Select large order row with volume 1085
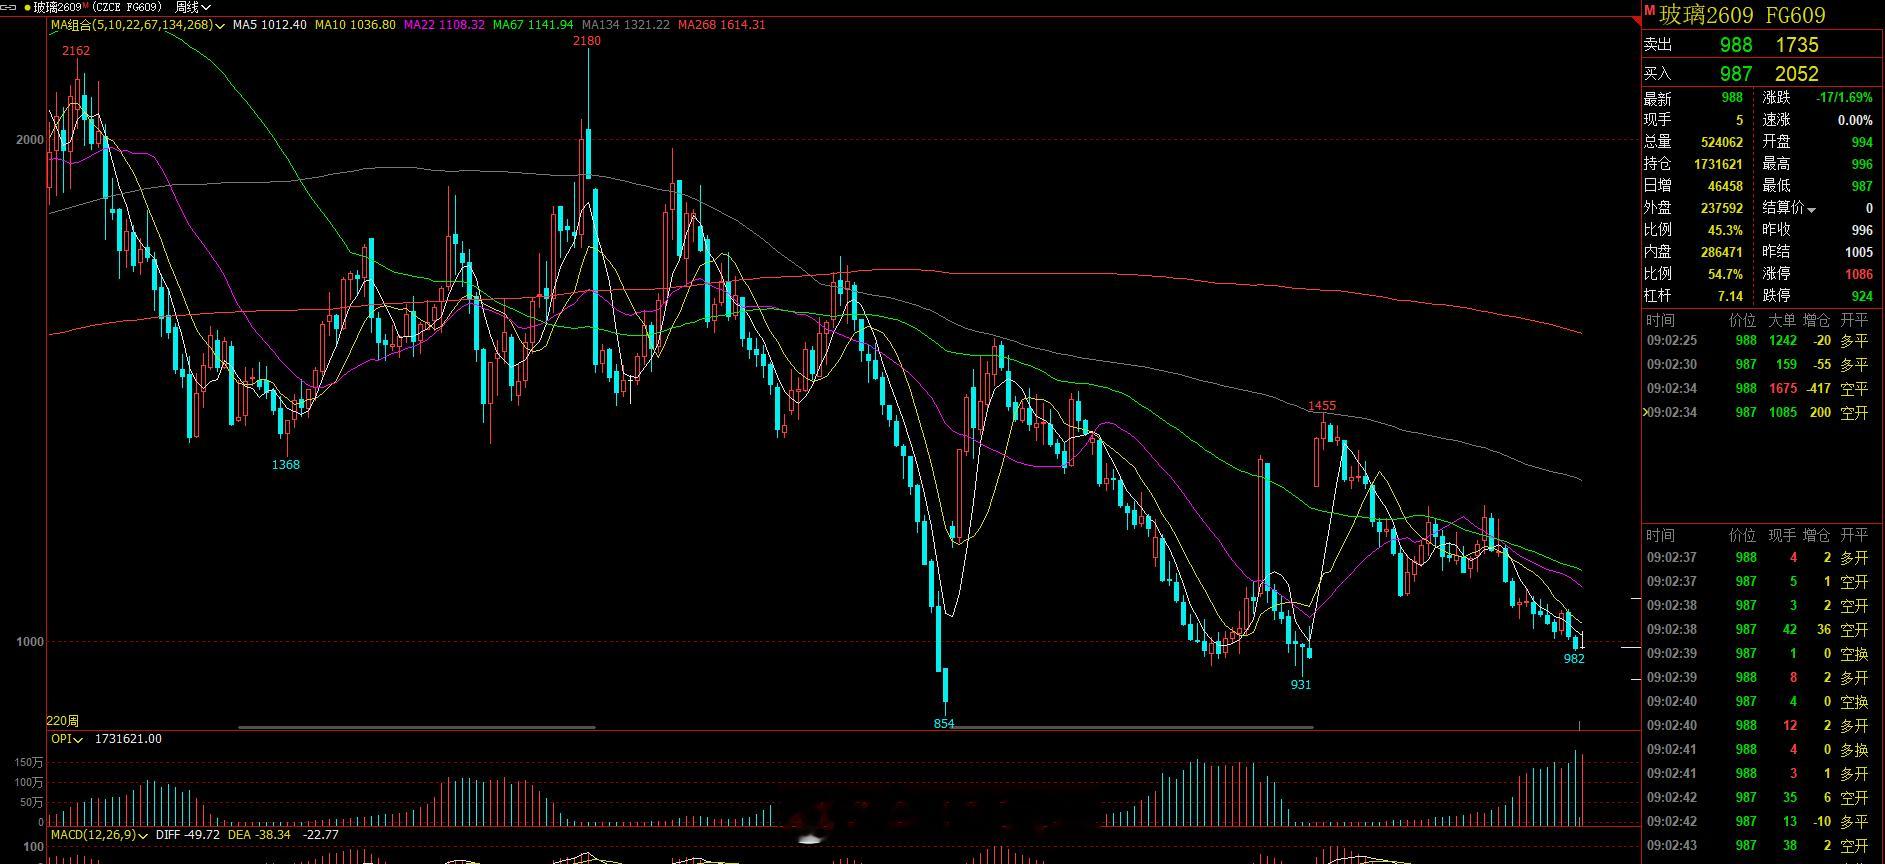Viewport: 1885px width, 864px height. [1760, 412]
